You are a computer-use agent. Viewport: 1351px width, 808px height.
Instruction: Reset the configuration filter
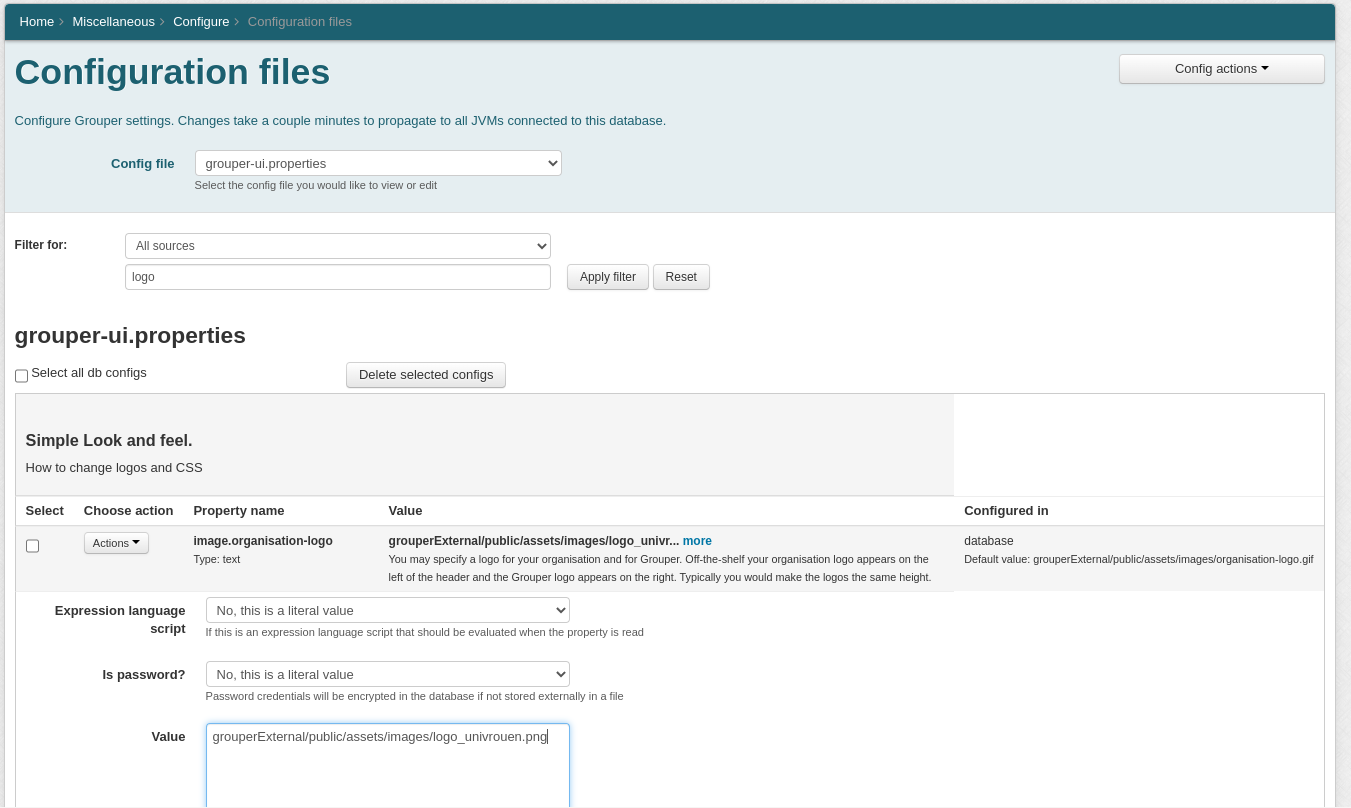[681, 277]
